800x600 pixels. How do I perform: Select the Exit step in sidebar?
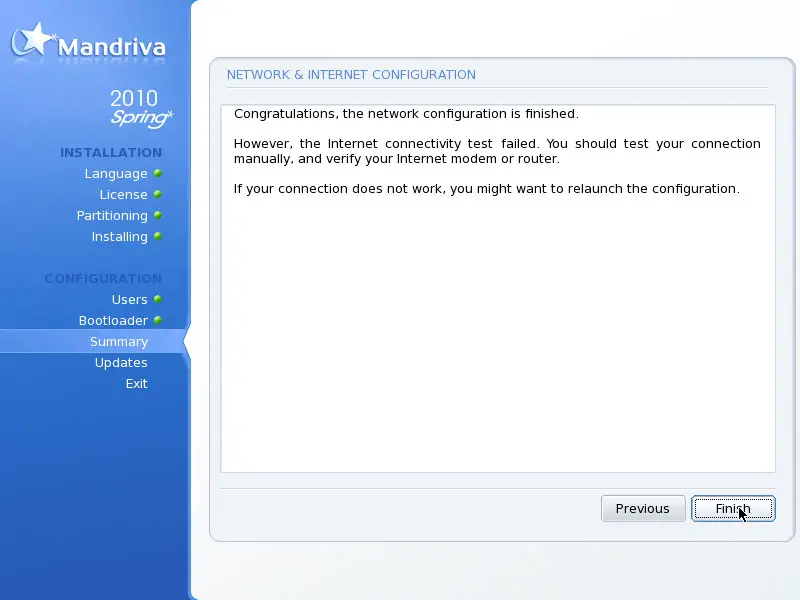pos(137,383)
